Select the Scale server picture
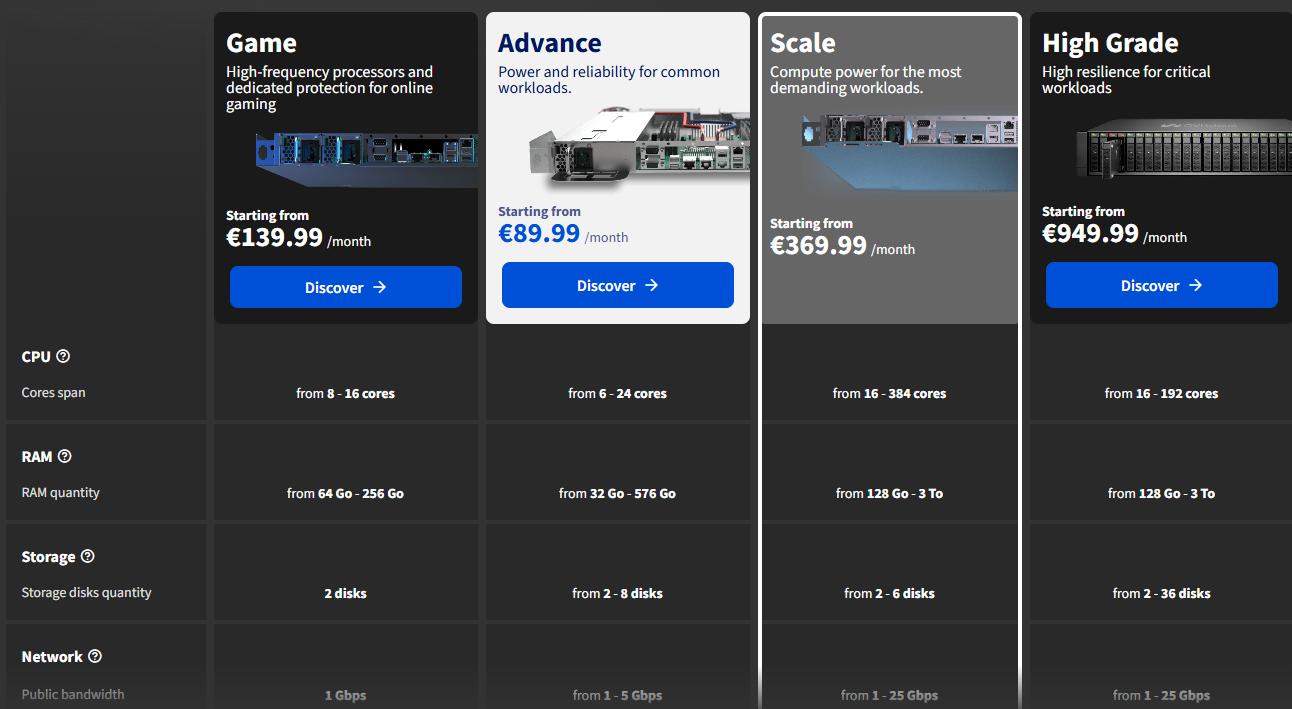This screenshot has width=1292, height=709. pyautogui.click(x=909, y=152)
